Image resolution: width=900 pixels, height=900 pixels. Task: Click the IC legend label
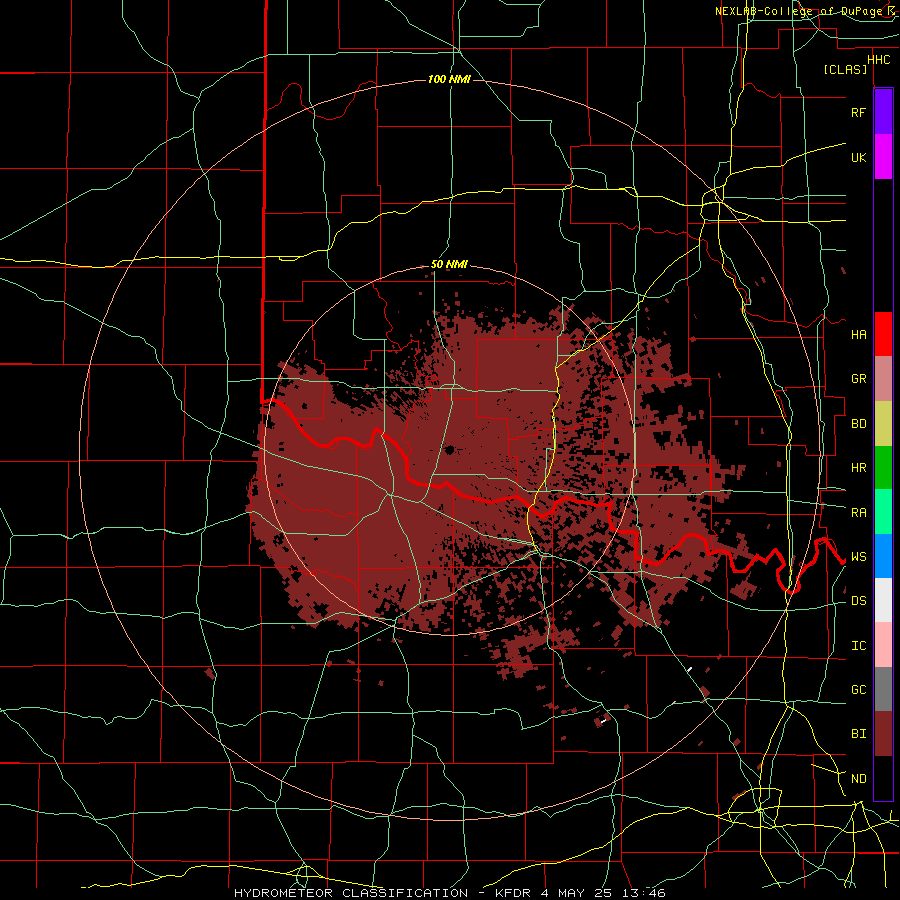pyautogui.click(x=858, y=646)
